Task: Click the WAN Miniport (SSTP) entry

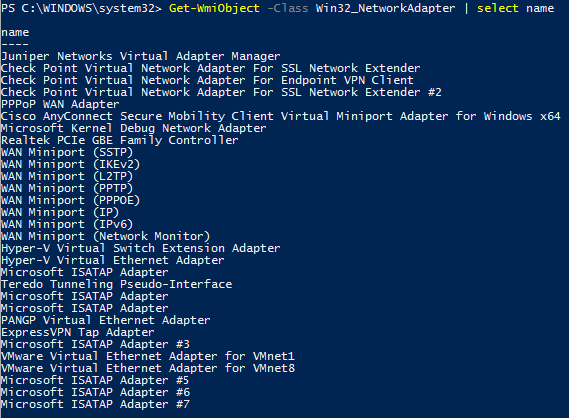Action: (67, 152)
